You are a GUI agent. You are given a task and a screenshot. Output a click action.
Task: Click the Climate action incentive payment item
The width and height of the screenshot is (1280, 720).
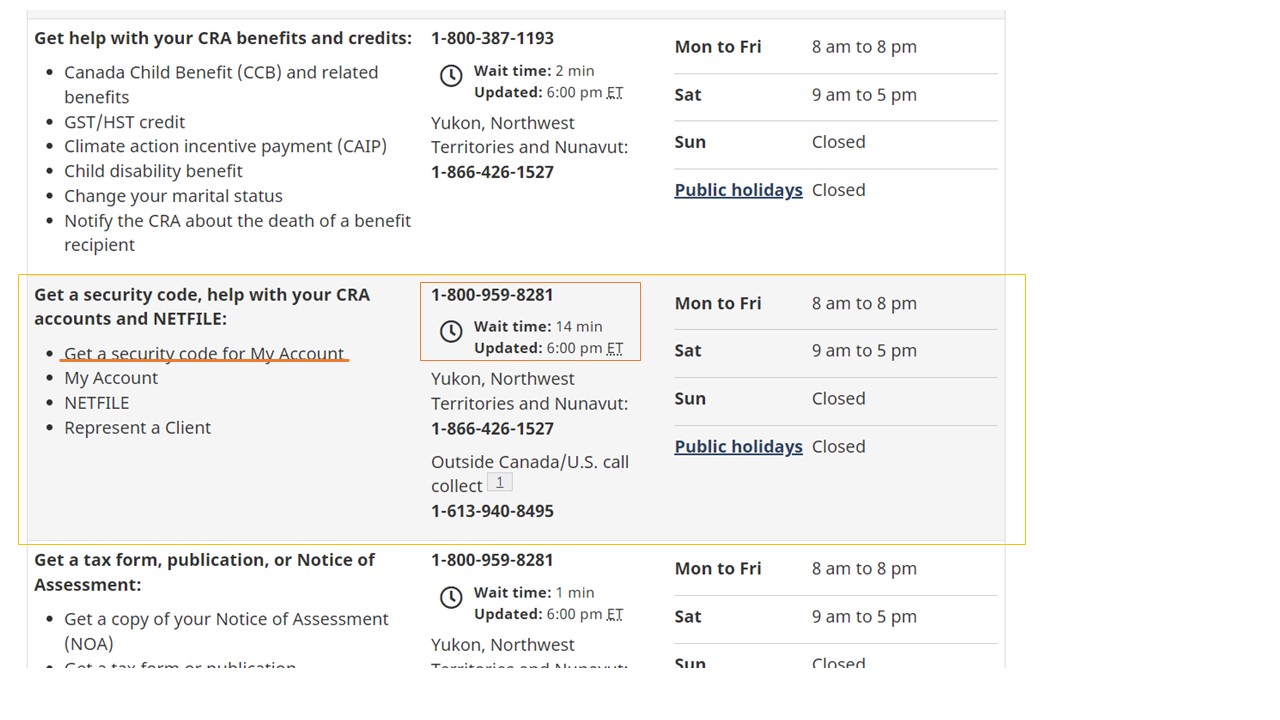226,146
